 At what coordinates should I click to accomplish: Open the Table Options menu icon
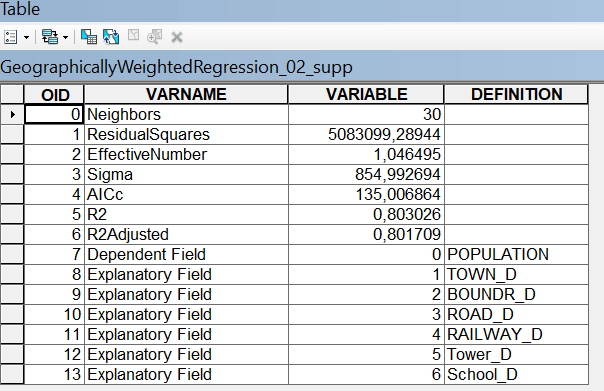click(x=10, y=37)
